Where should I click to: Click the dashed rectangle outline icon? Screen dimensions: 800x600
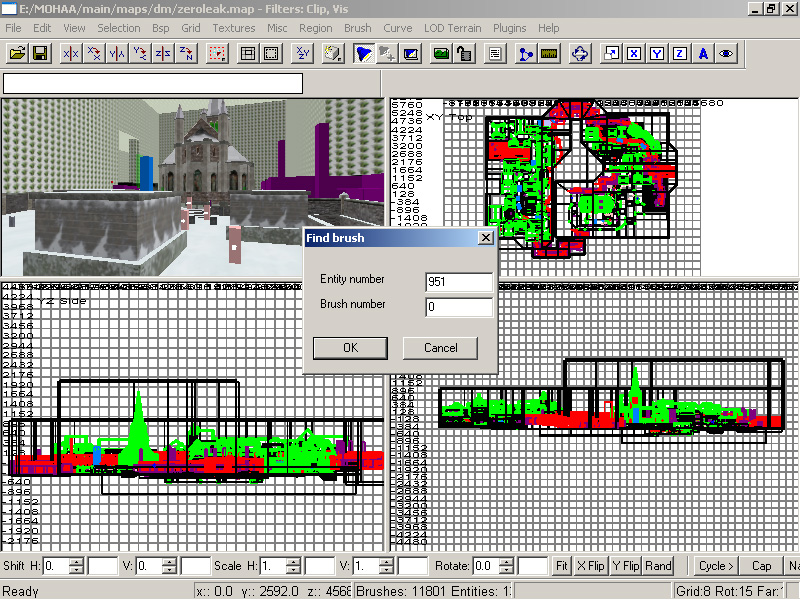click(x=271, y=53)
